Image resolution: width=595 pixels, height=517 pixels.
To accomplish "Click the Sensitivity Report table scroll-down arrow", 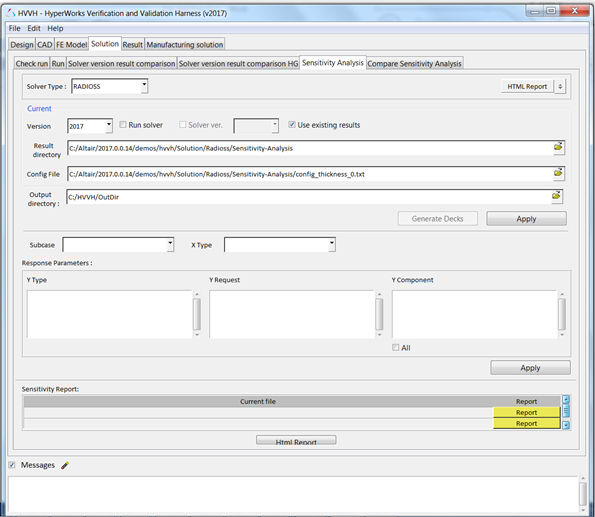I will pos(566,425).
